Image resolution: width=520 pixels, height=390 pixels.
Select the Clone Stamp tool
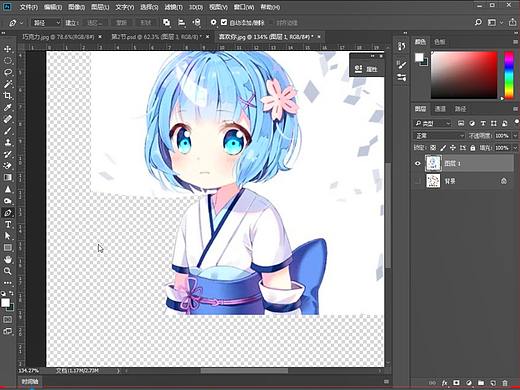click(7, 142)
